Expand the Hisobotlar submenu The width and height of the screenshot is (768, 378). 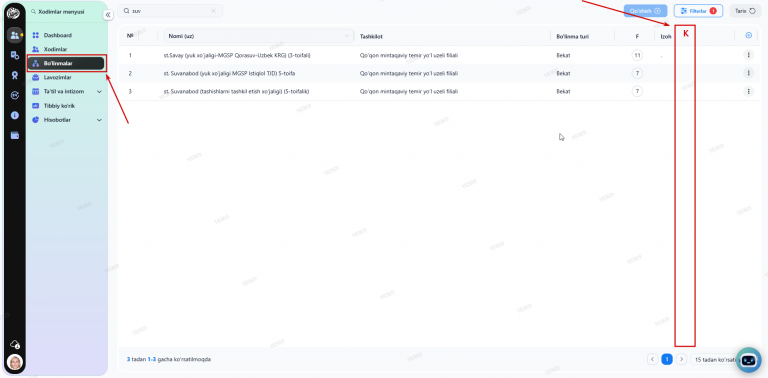point(67,120)
